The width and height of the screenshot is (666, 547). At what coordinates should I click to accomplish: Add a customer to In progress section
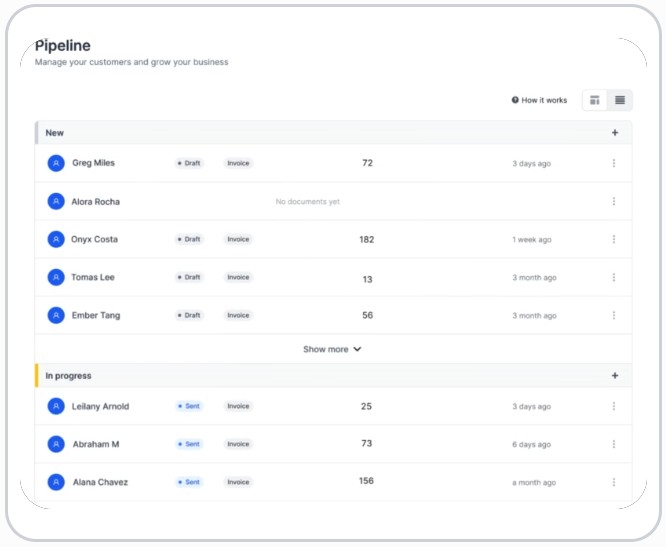click(614, 376)
